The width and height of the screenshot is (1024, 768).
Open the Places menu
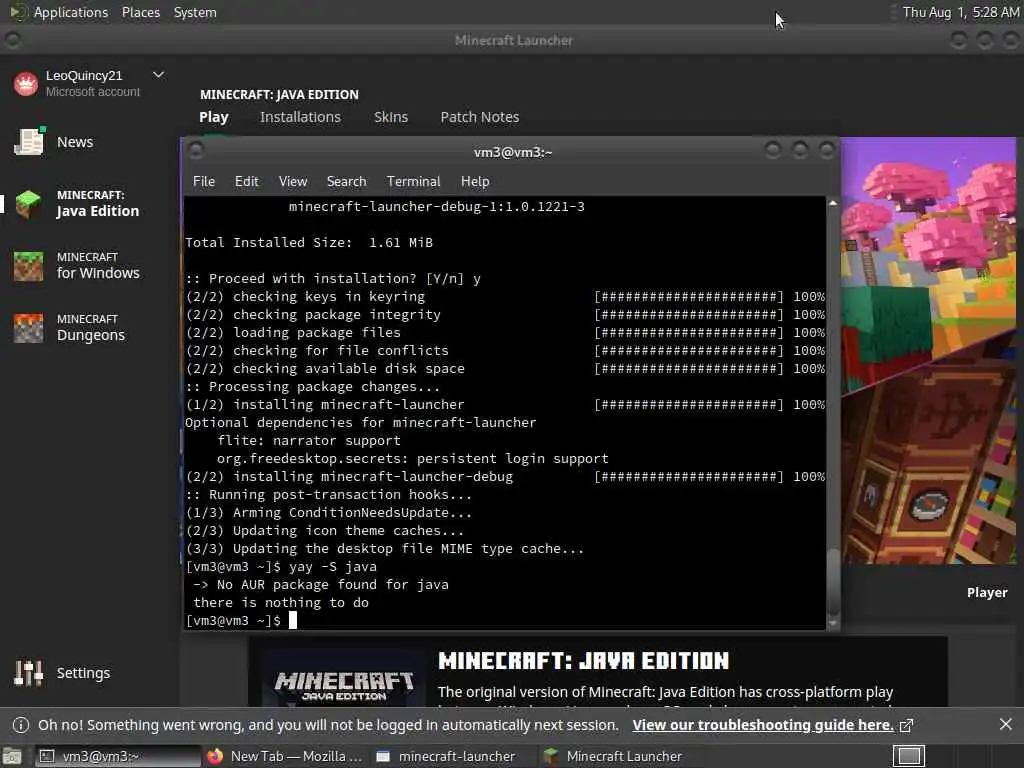140,12
